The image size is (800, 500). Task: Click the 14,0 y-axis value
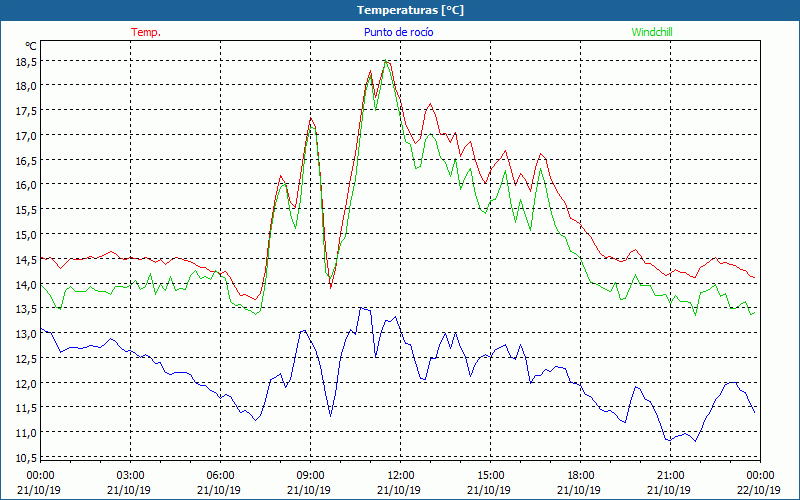(28, 285)
